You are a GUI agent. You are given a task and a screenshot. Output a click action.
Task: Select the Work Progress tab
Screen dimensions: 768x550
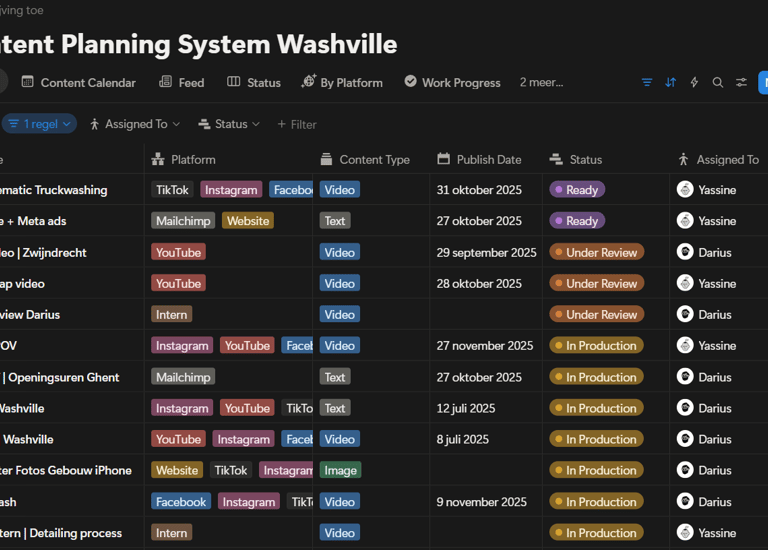pos(452,82)
